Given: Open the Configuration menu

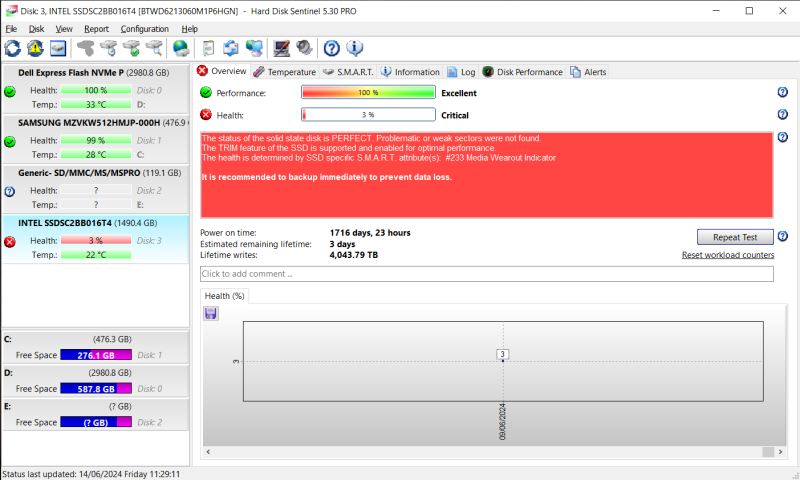Looking at the screenshot, I should tap(144, 29).
